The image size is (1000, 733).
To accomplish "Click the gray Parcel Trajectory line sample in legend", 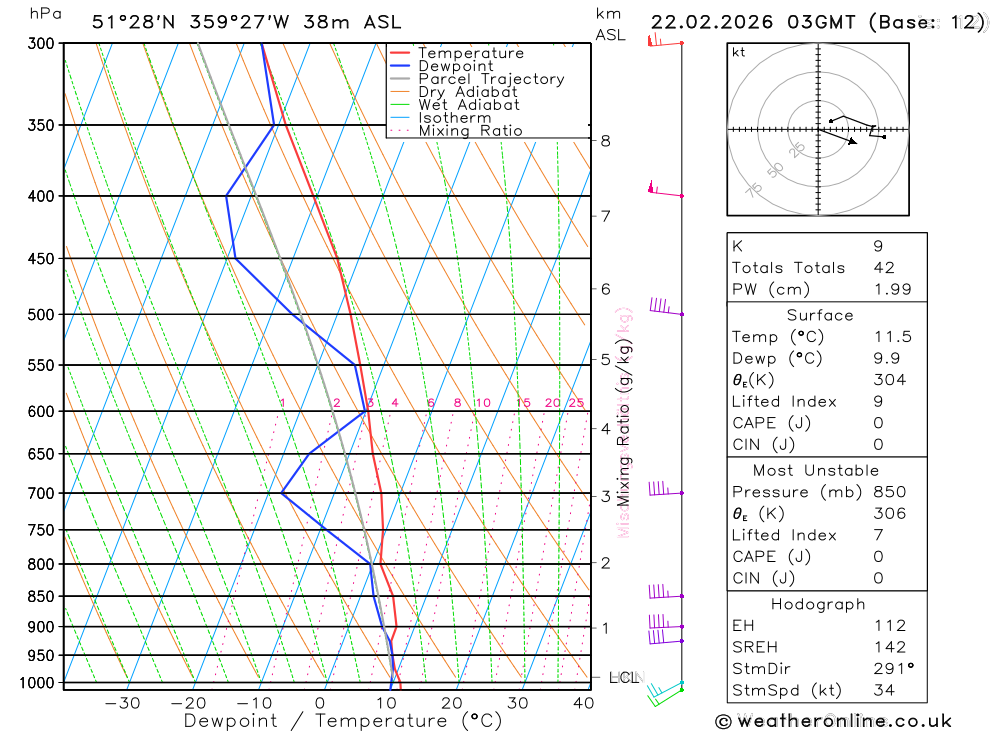I will pyautogui.click(x=400, y=79).
